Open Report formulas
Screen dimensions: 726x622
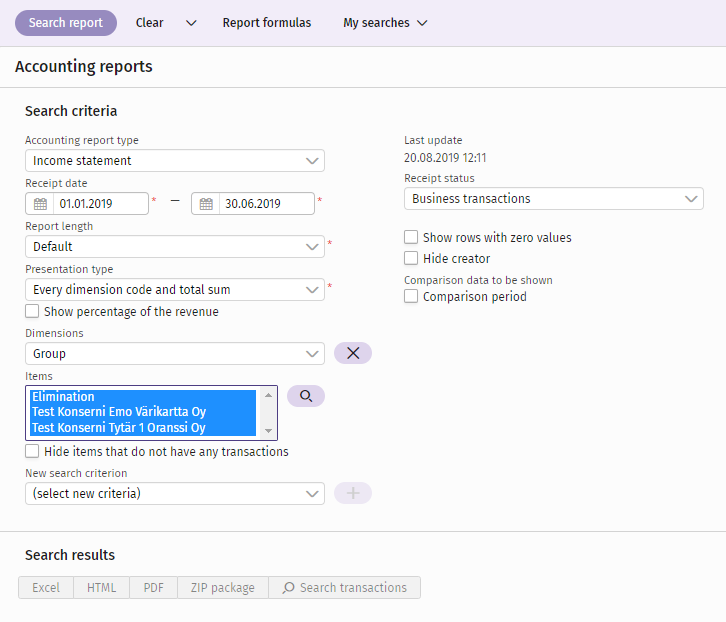coord(267,23)
